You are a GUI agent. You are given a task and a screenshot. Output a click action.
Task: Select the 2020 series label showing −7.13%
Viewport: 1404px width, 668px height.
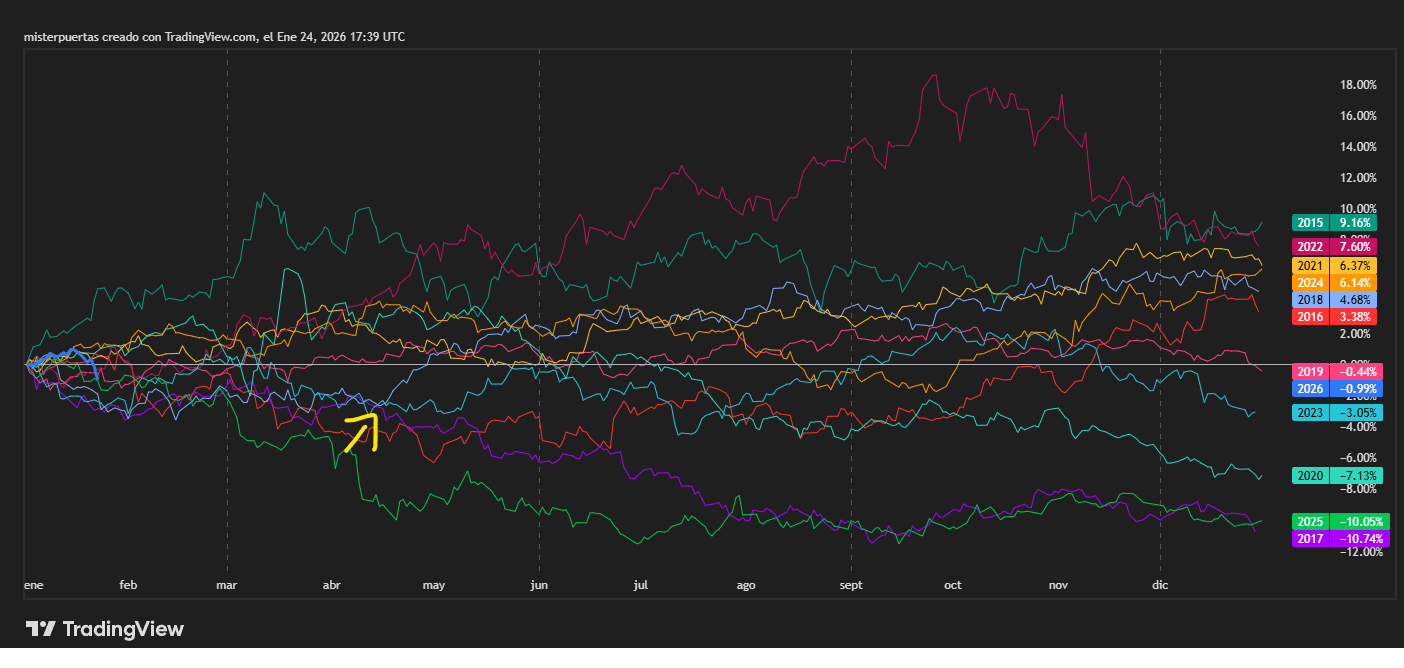pos(1337,476)
